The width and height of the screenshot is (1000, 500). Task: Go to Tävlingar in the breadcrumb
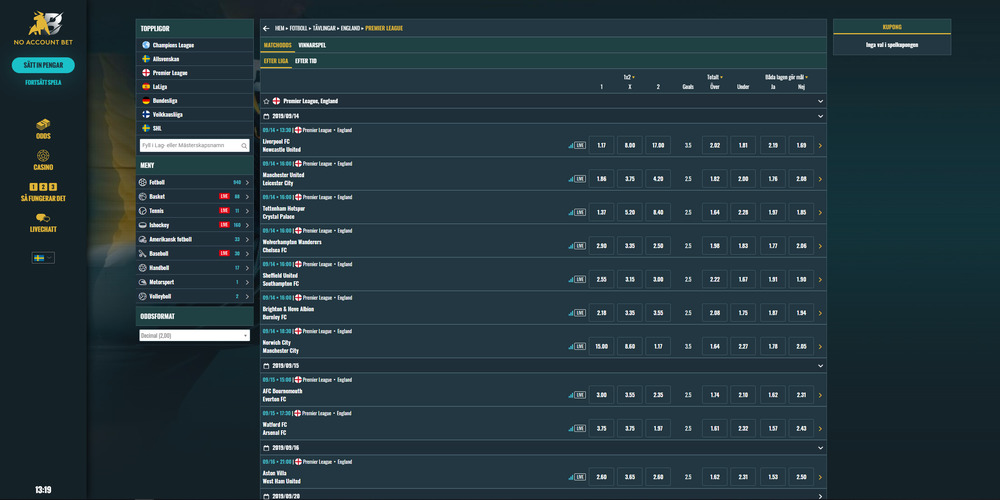click(323, 28)
